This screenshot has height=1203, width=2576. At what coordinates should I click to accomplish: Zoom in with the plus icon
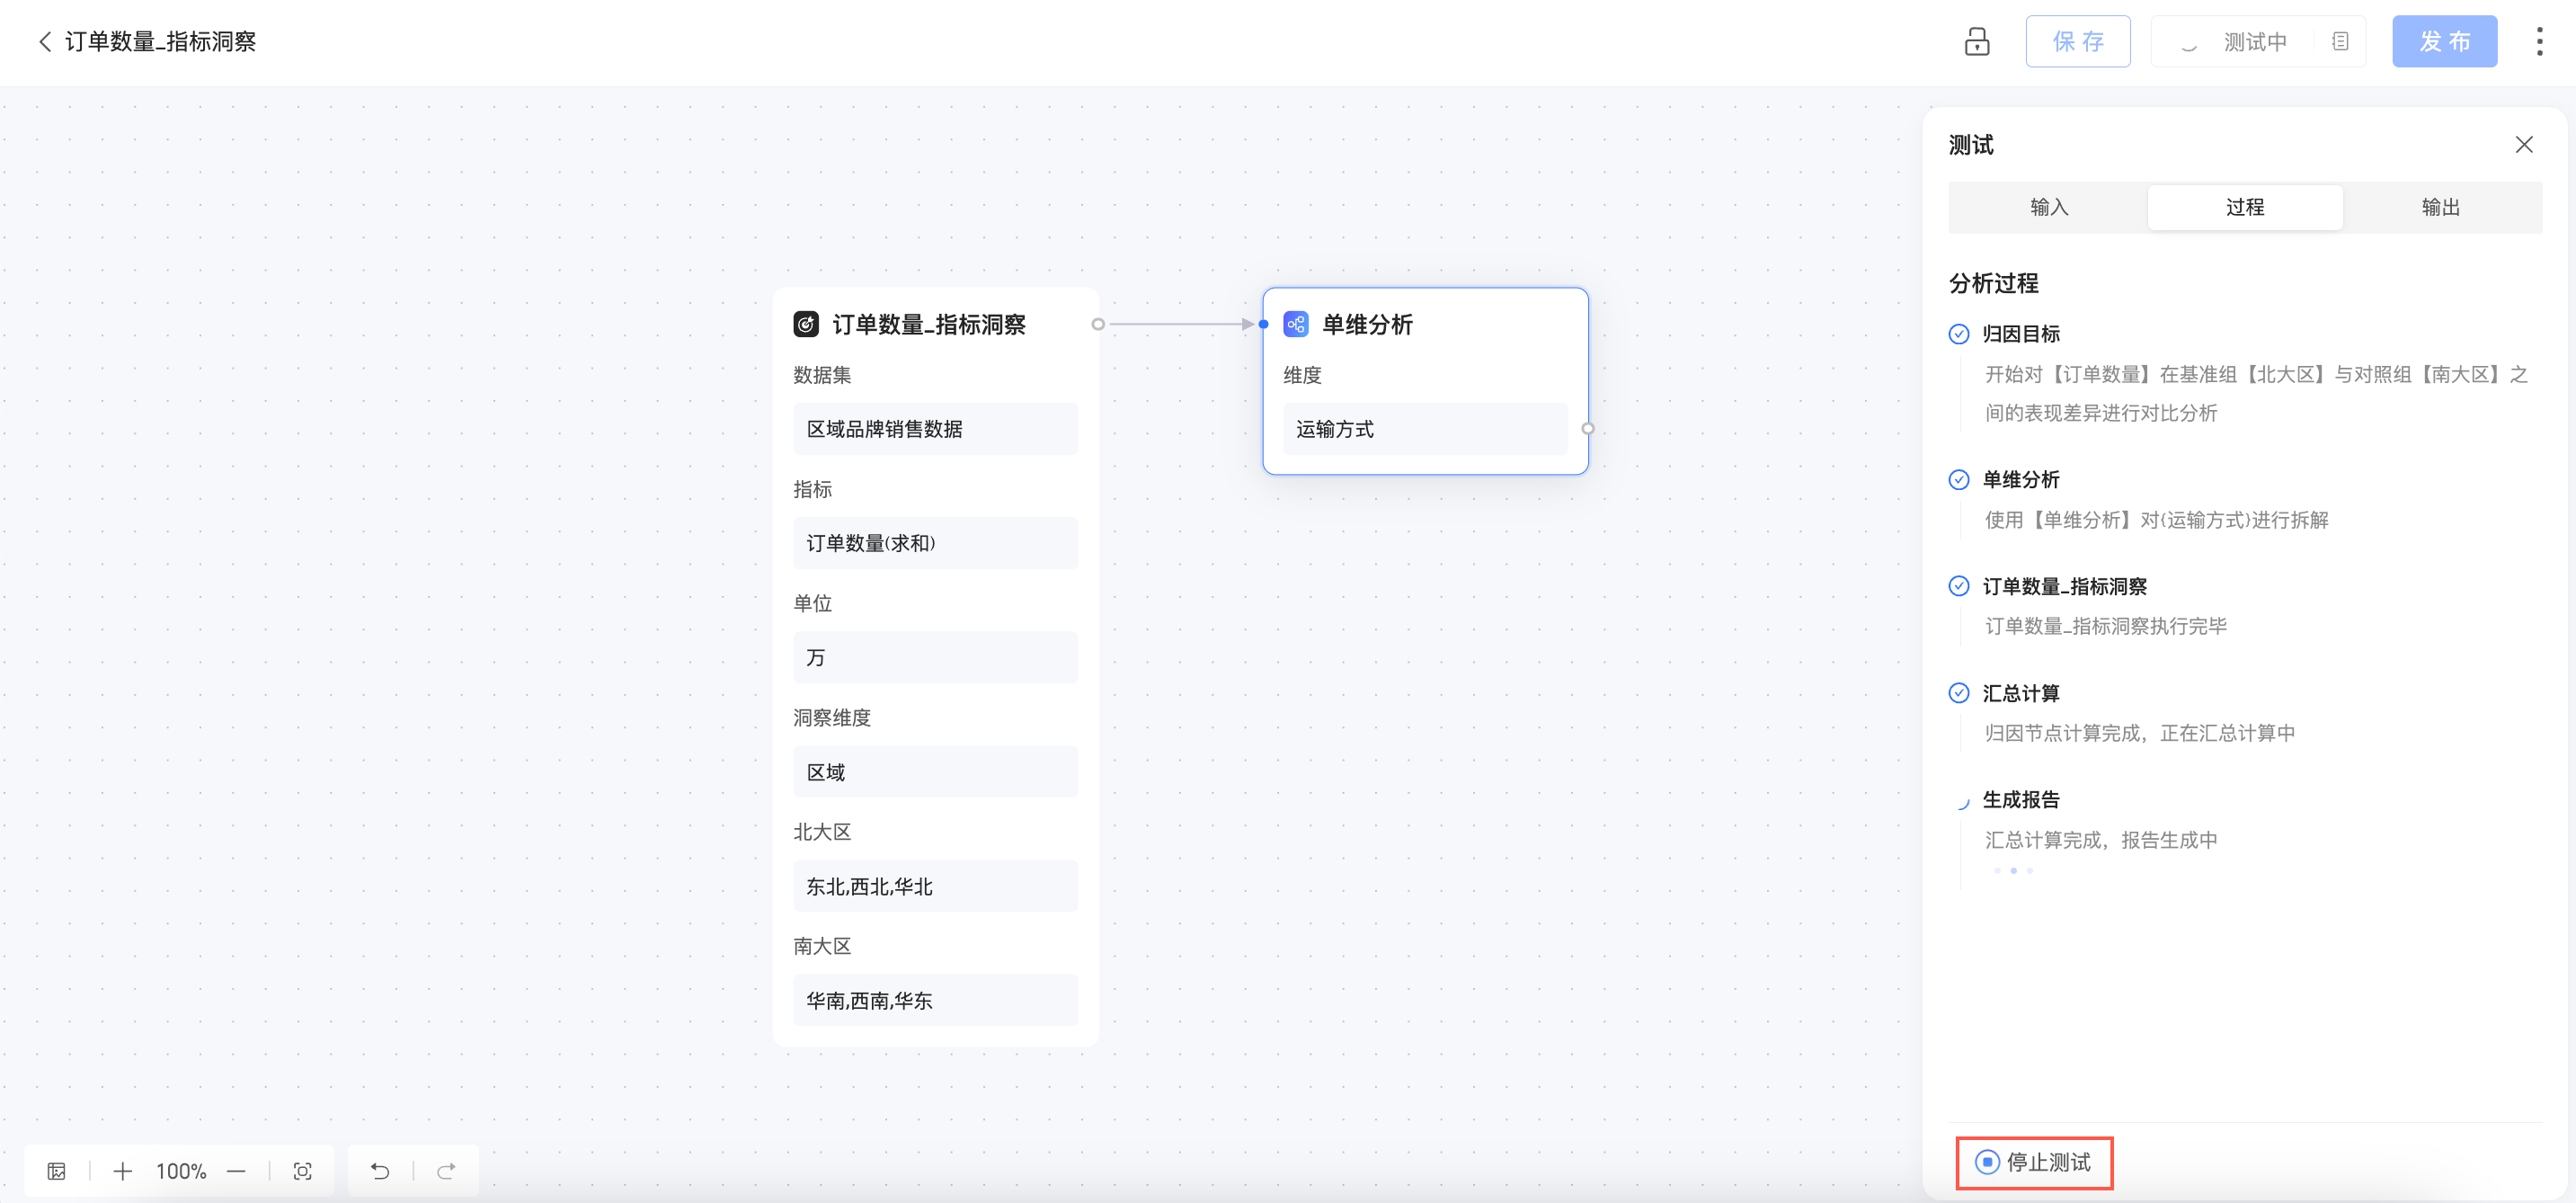point(122,1170)
